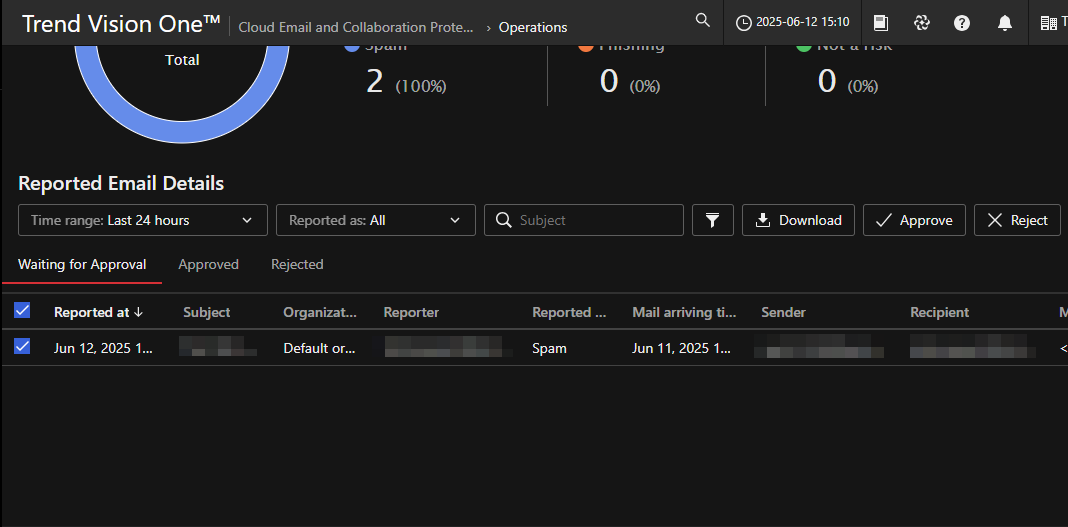Open the documentation book icon in the header
Viewport: 1068px width, 527px height.
881,23
